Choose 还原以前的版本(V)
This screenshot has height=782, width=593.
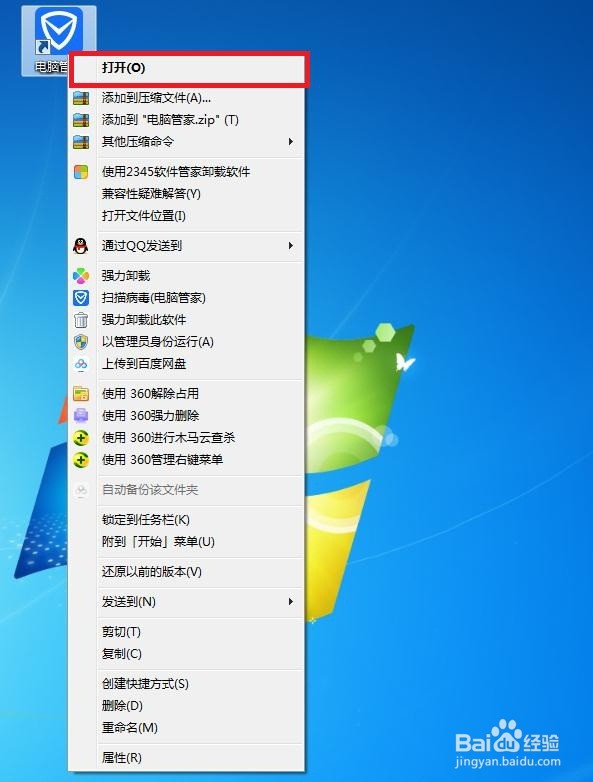point(187,572)
